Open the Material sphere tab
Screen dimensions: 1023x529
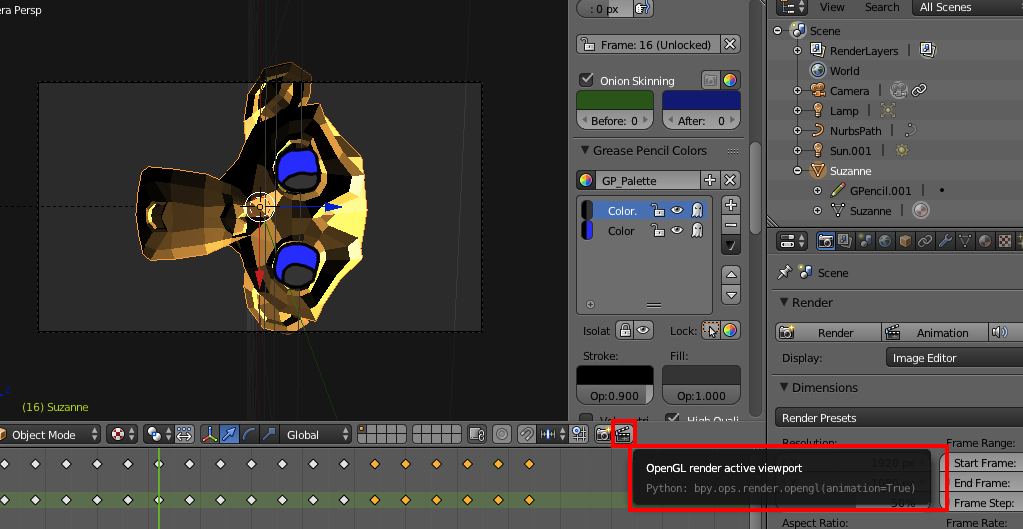point(985,241)
